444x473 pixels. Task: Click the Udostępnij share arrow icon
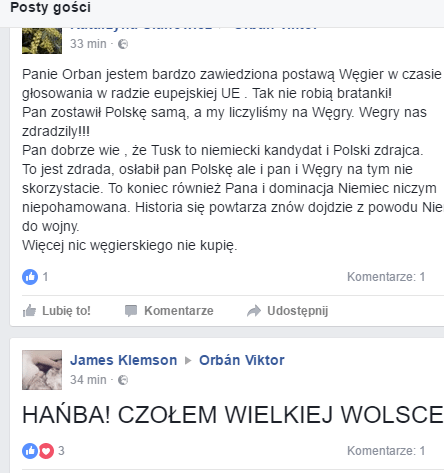[254, 311]
